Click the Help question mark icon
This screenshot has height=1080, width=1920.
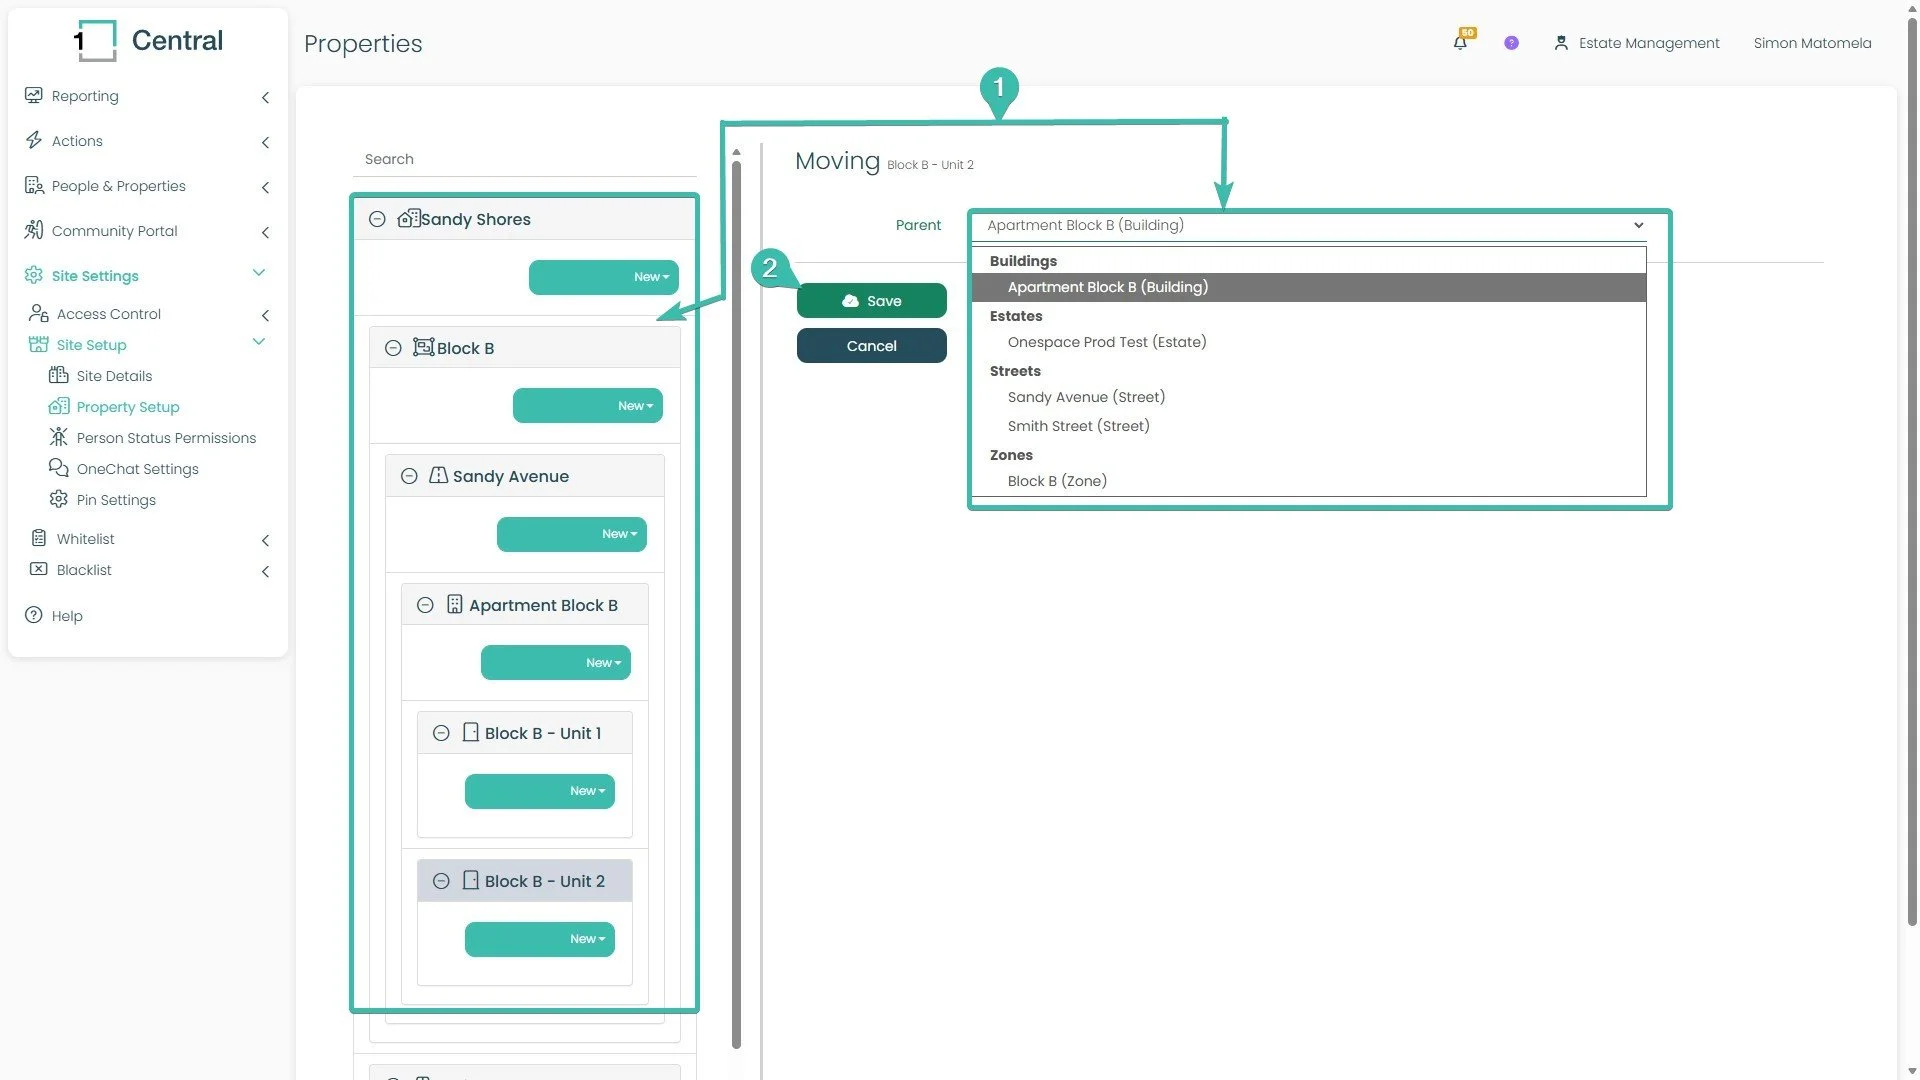[34, 615]
